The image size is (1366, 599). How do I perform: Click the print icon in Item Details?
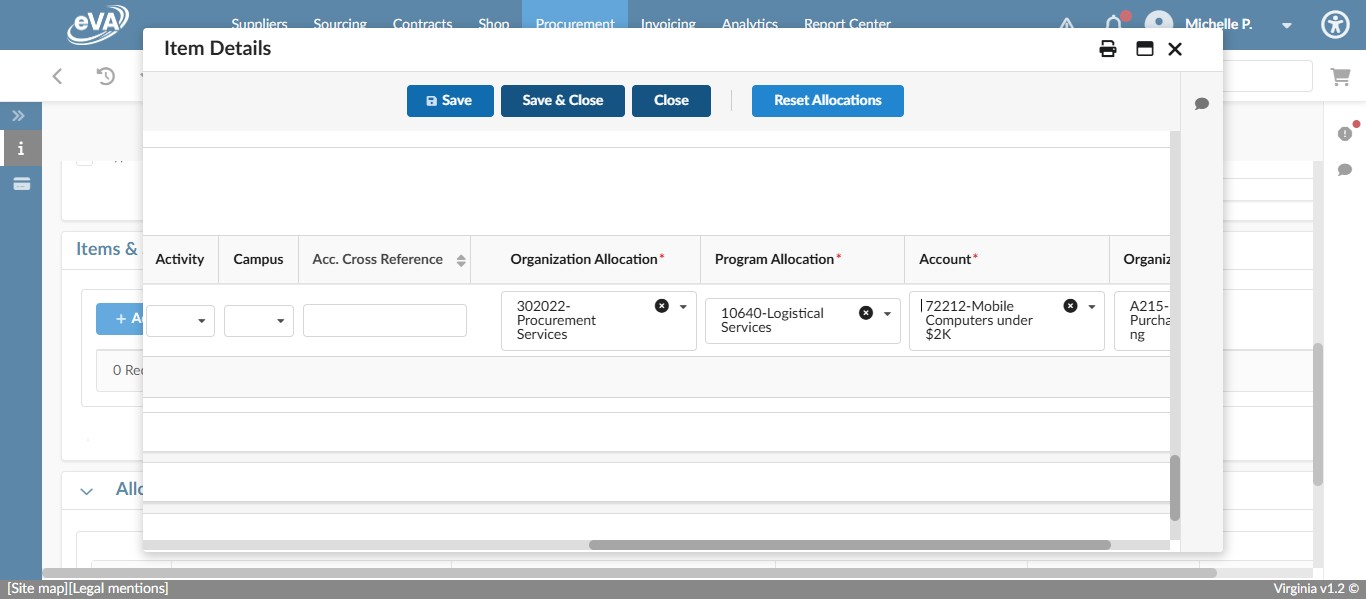pyautogui.click(x=1108, y=49)
